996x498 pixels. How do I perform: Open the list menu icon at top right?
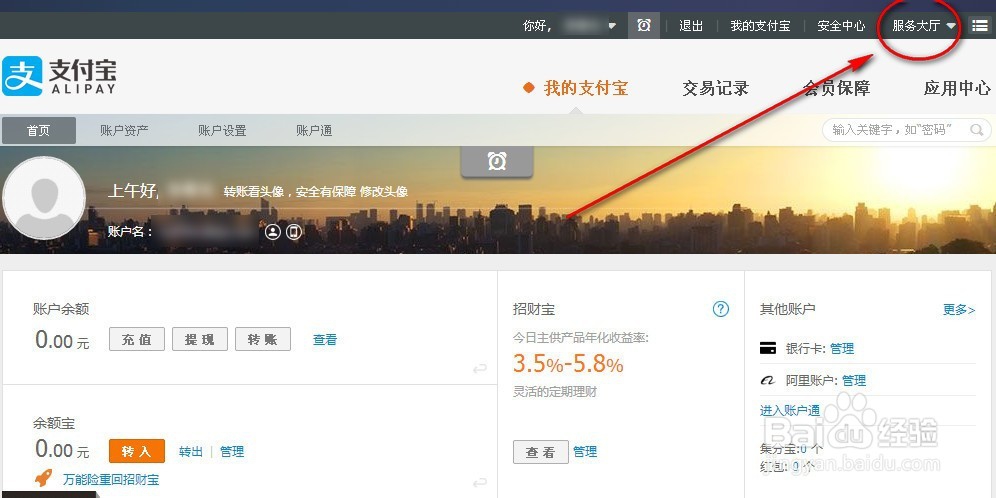[979, 25]
